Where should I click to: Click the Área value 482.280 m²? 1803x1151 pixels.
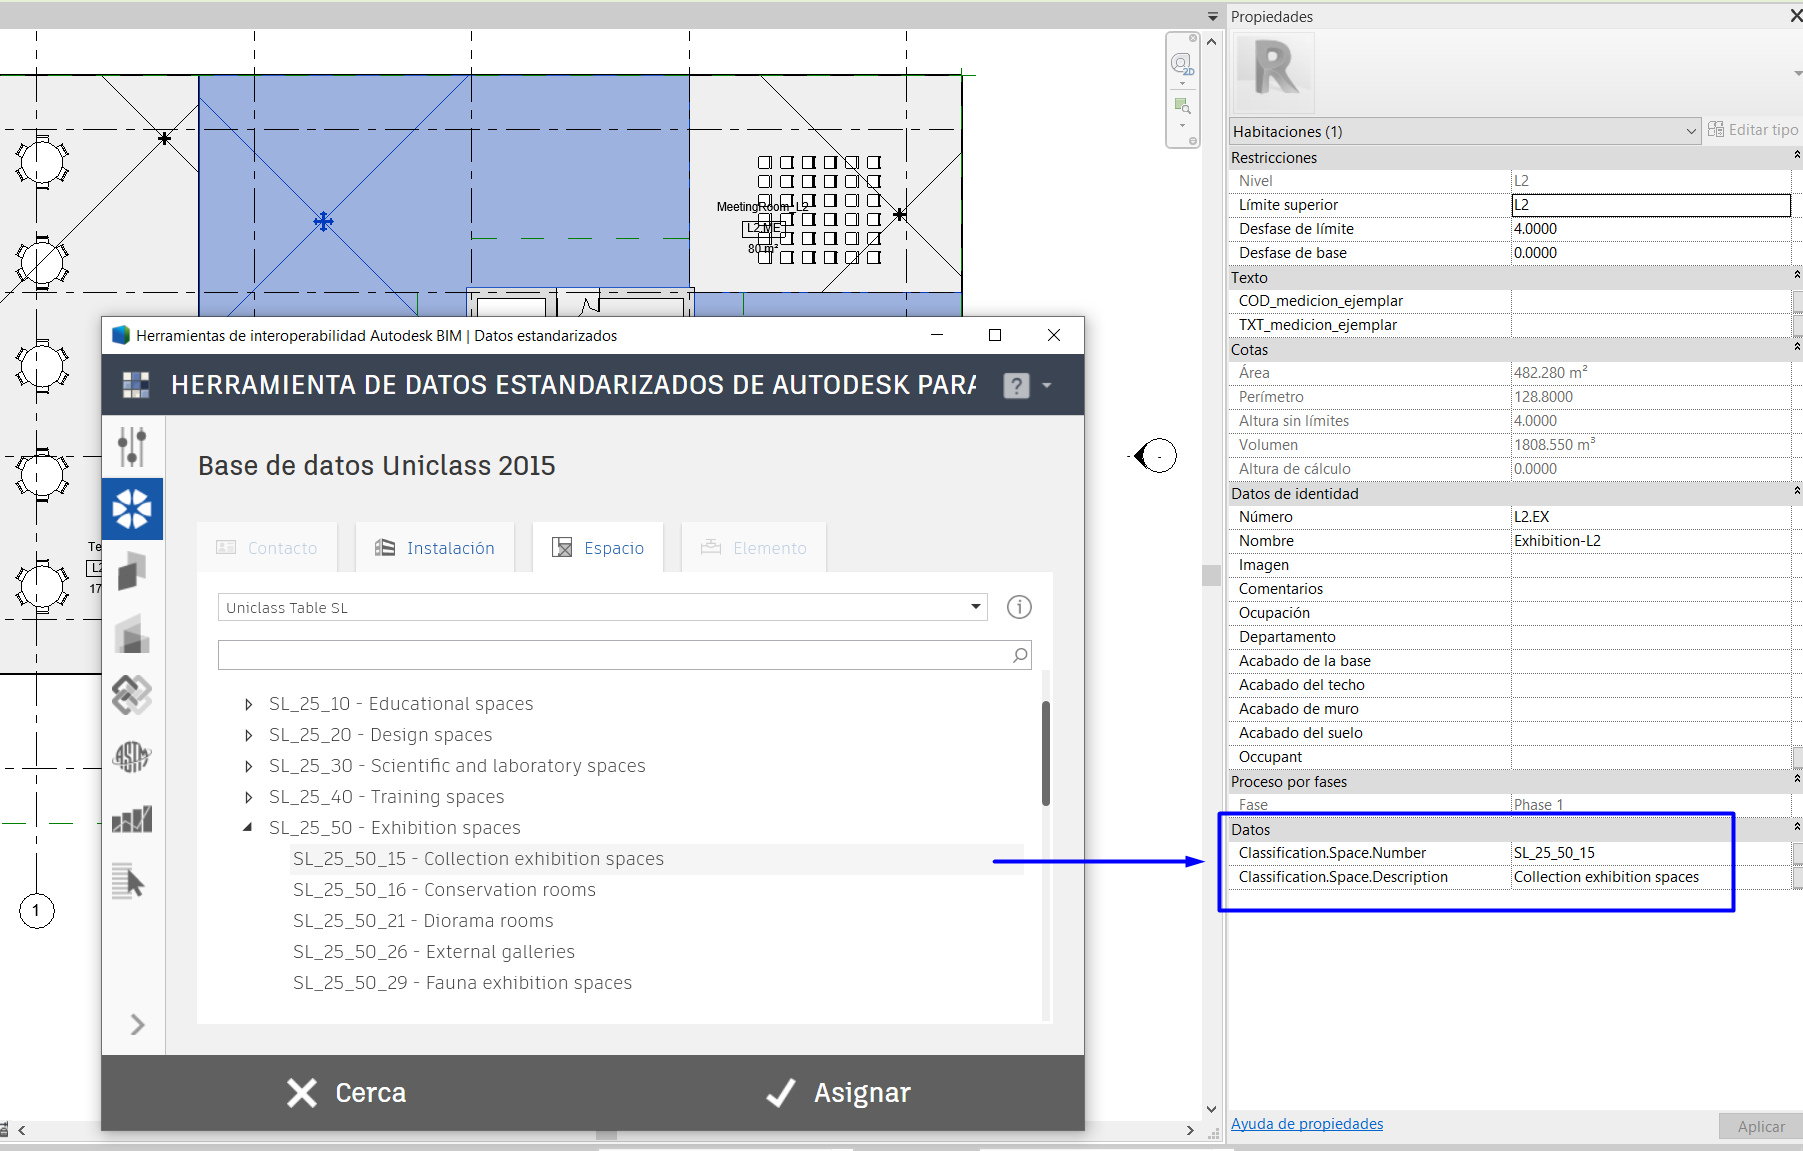tap(1651, 373)
